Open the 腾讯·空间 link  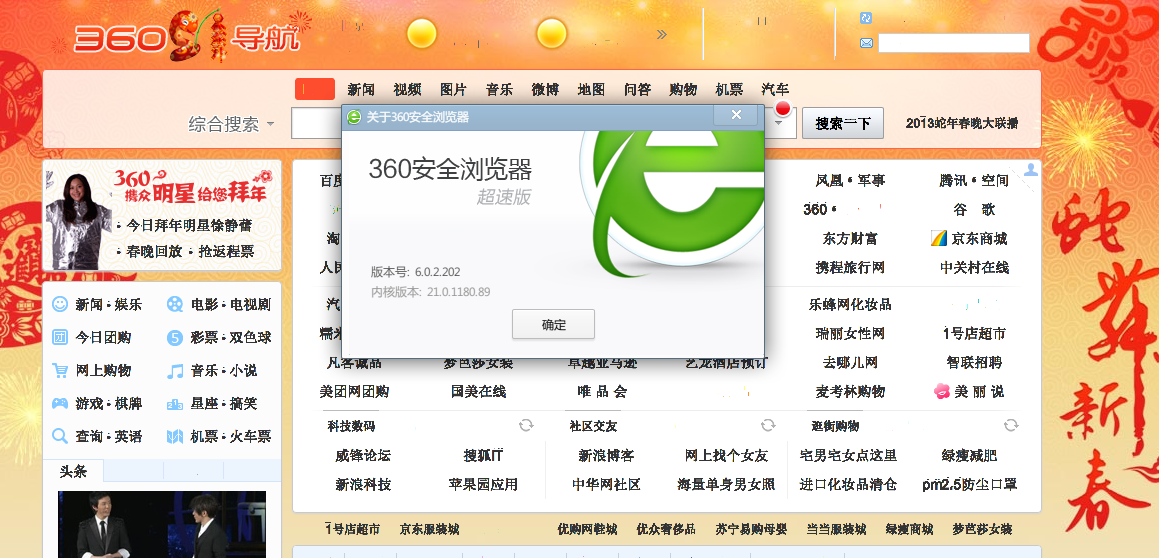pyautogui.click(x=973, y=180)
